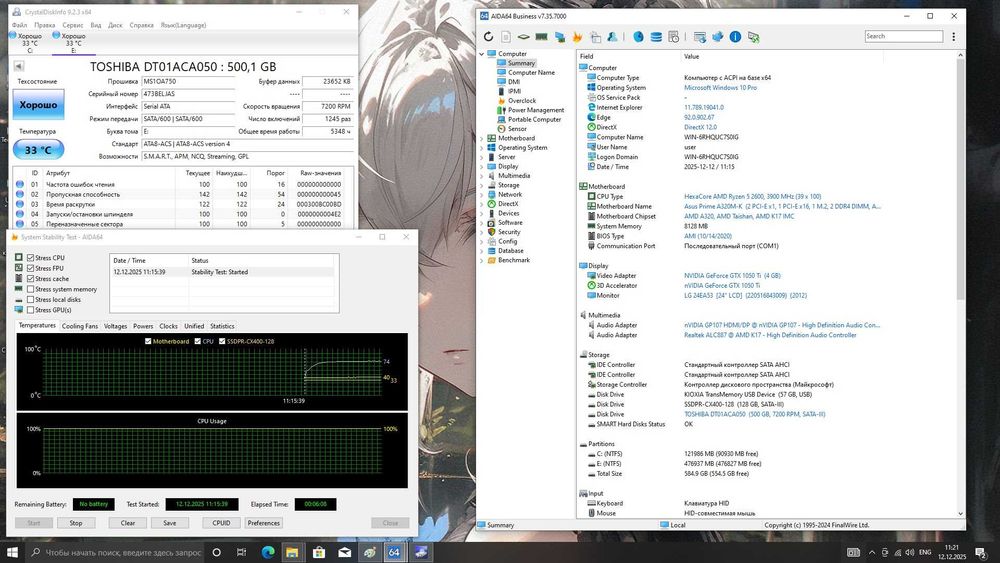Open the Язык(Language) menu in CrystalDiskInfo

coord(183,25)
